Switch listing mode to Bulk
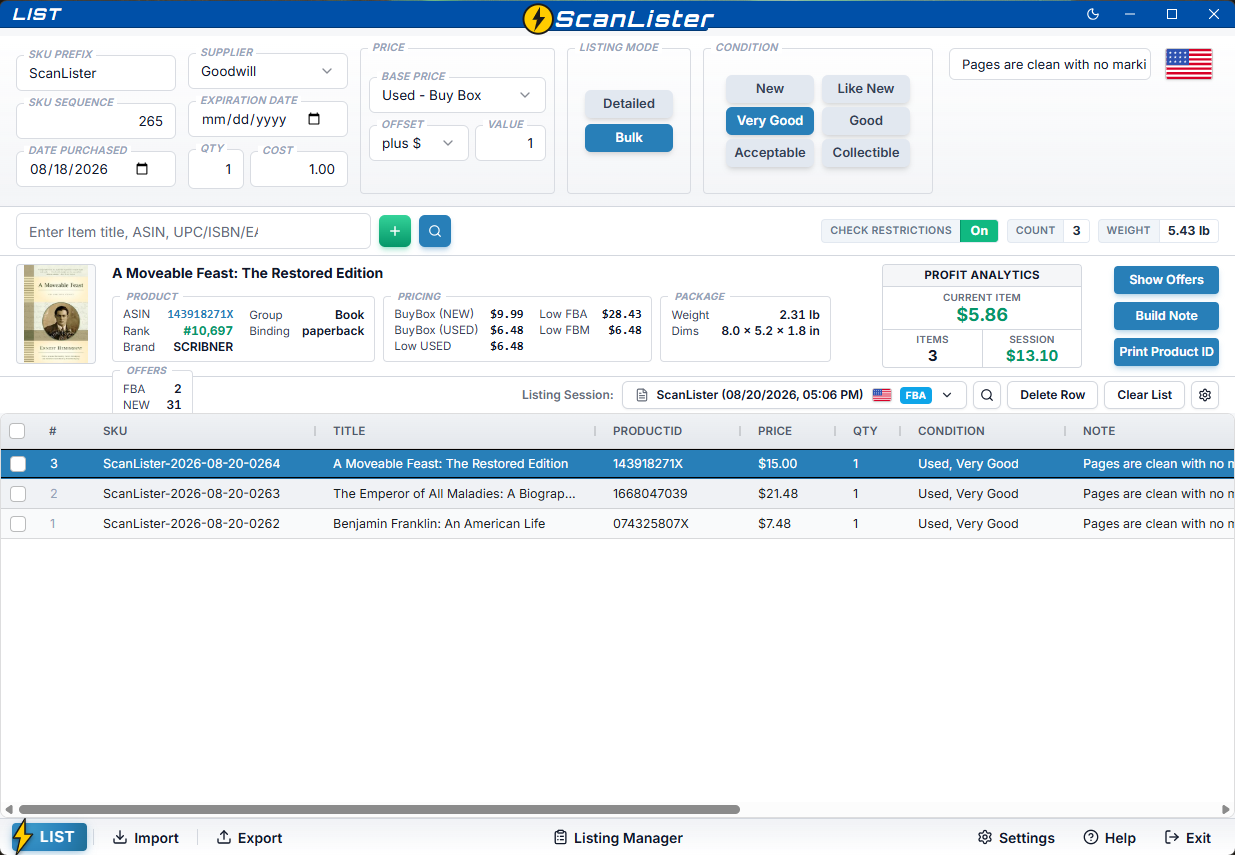Screen dimensions: 1235x855 pyautogui.click(x=629, y=138)
